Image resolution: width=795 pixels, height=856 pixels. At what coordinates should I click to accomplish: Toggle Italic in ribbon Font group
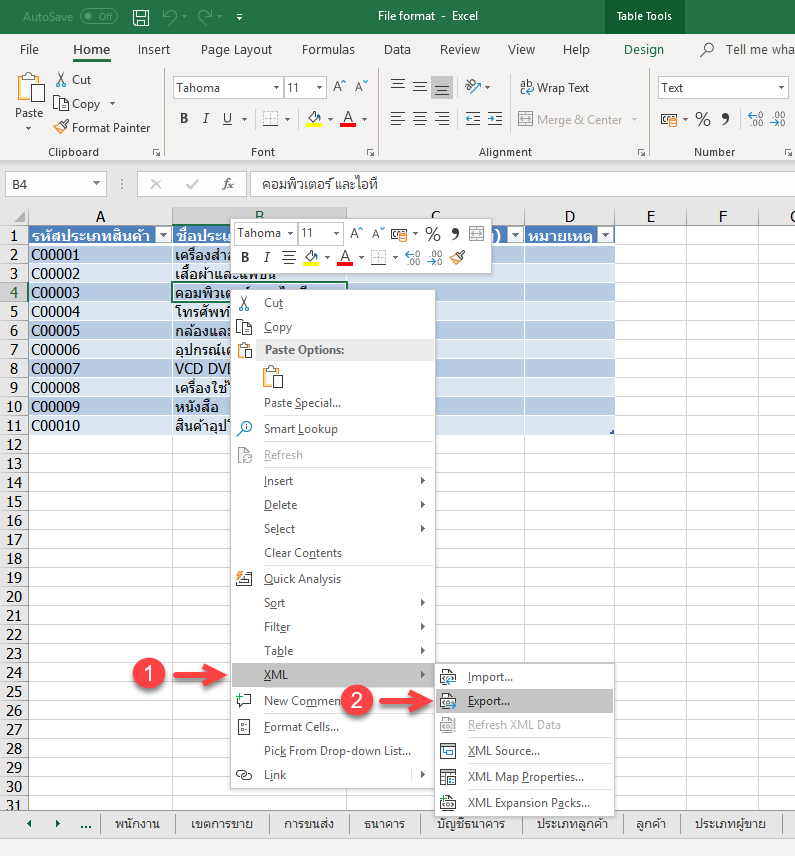206,118
